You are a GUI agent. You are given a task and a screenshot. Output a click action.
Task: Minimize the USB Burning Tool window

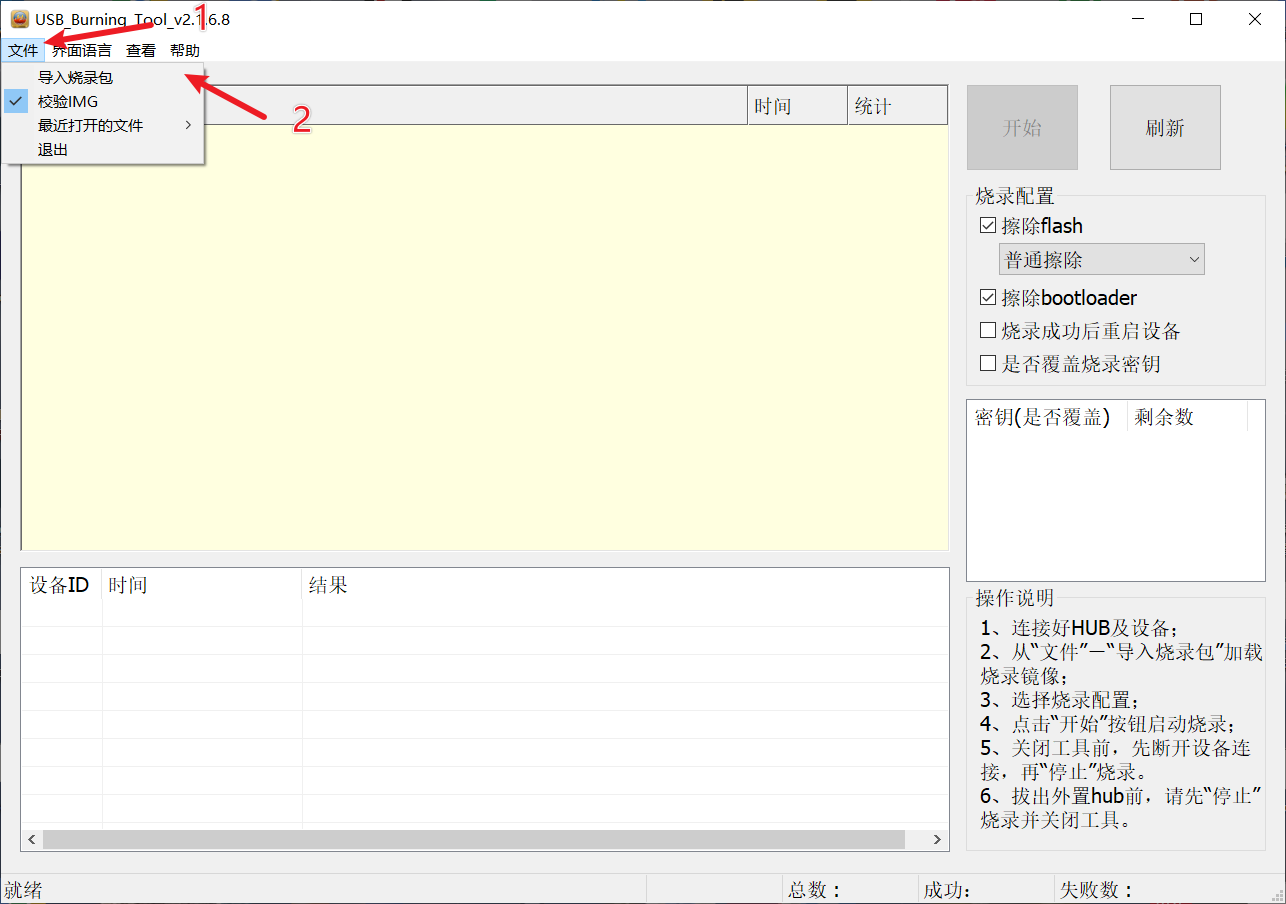coord(1138,19)
